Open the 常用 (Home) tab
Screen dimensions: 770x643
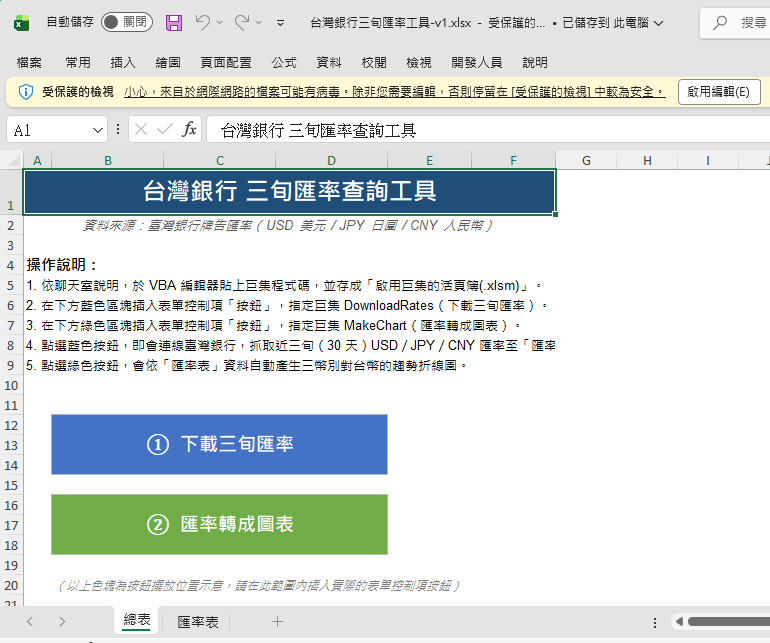point(78,62)
